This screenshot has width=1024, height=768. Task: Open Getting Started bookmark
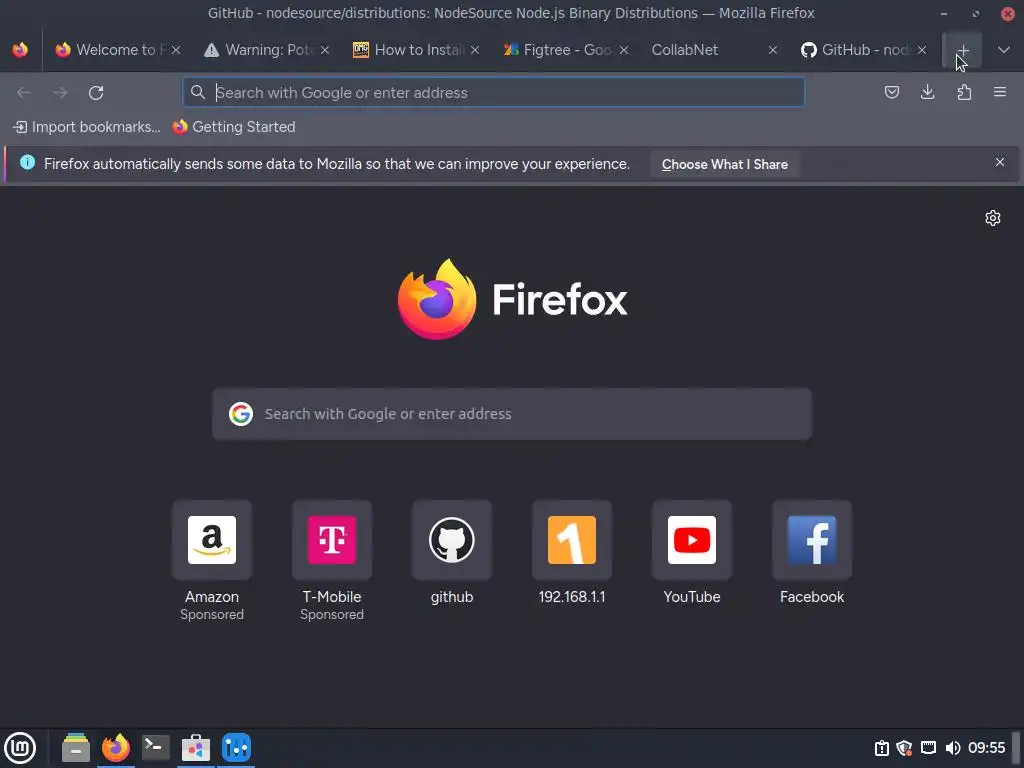[x=234, y=127]
